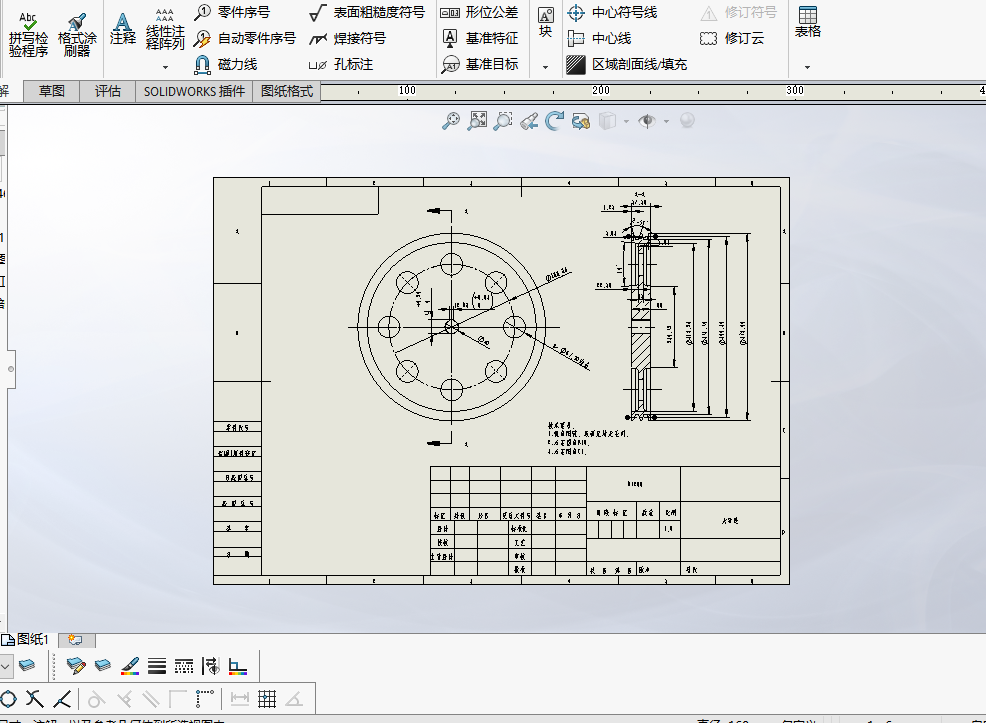This screenshot has height=723, width=986.
Task: Click the layer icon next to Line Color
Action: (102, 666)
